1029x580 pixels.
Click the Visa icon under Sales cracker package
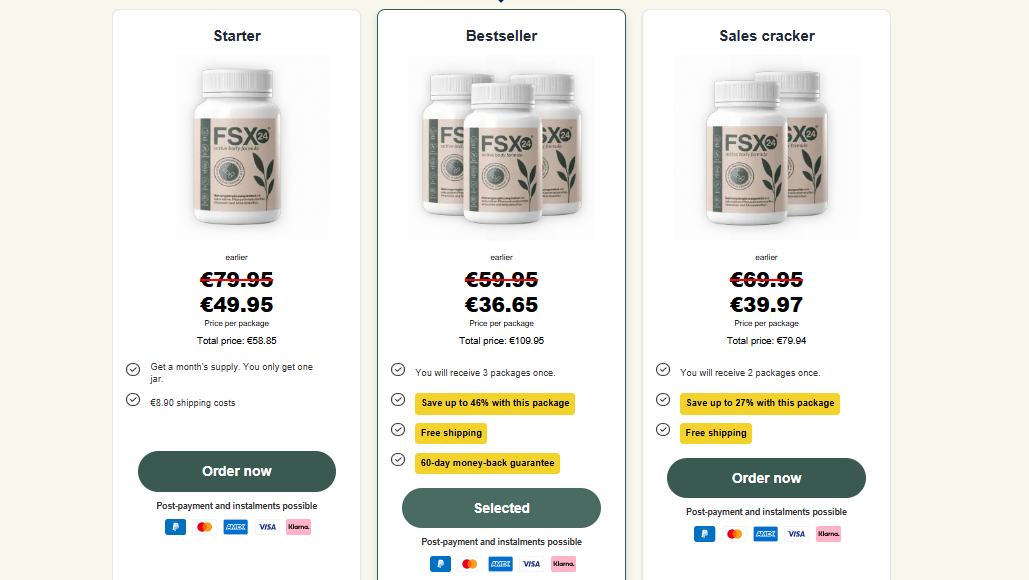pyautogui.click(x=796, y=534)
